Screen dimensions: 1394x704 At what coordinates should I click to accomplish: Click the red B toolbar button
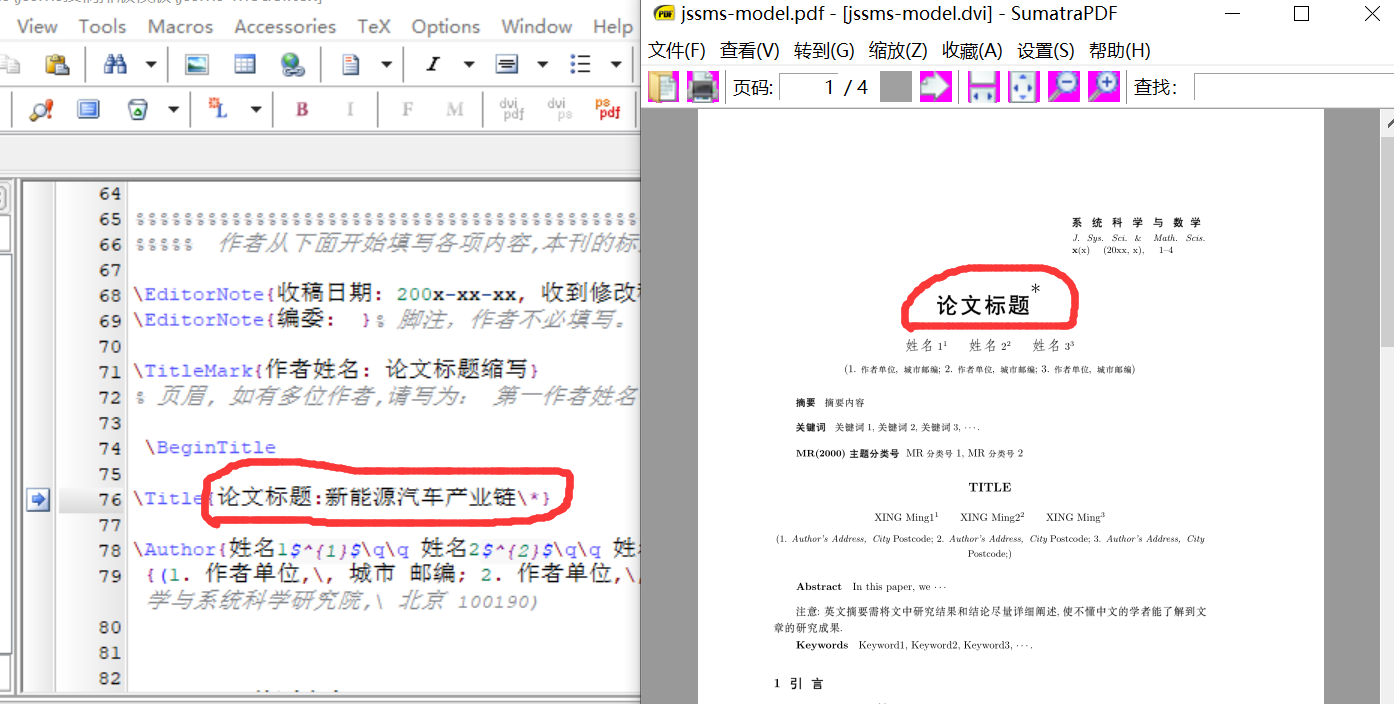point(301,109)
